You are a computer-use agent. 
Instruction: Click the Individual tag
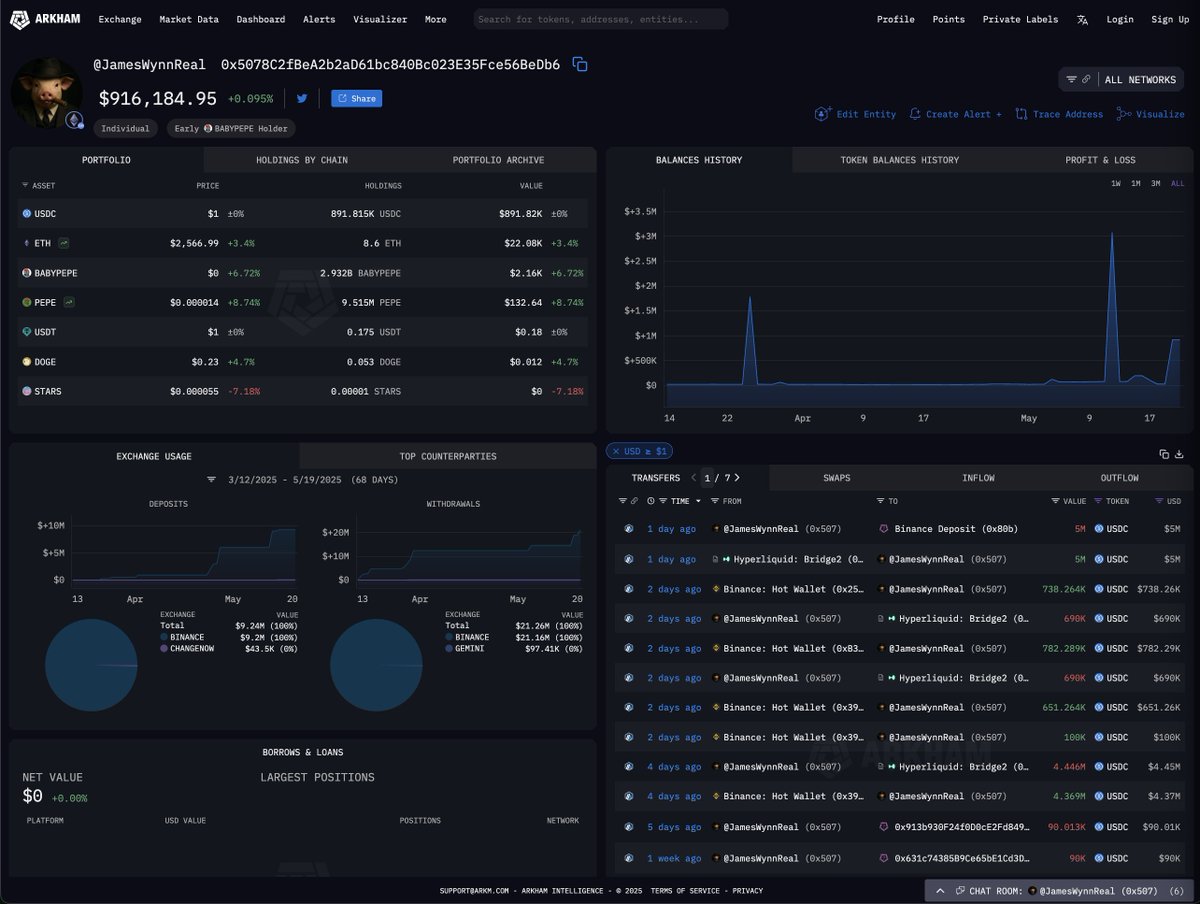(x=125, y=128)
